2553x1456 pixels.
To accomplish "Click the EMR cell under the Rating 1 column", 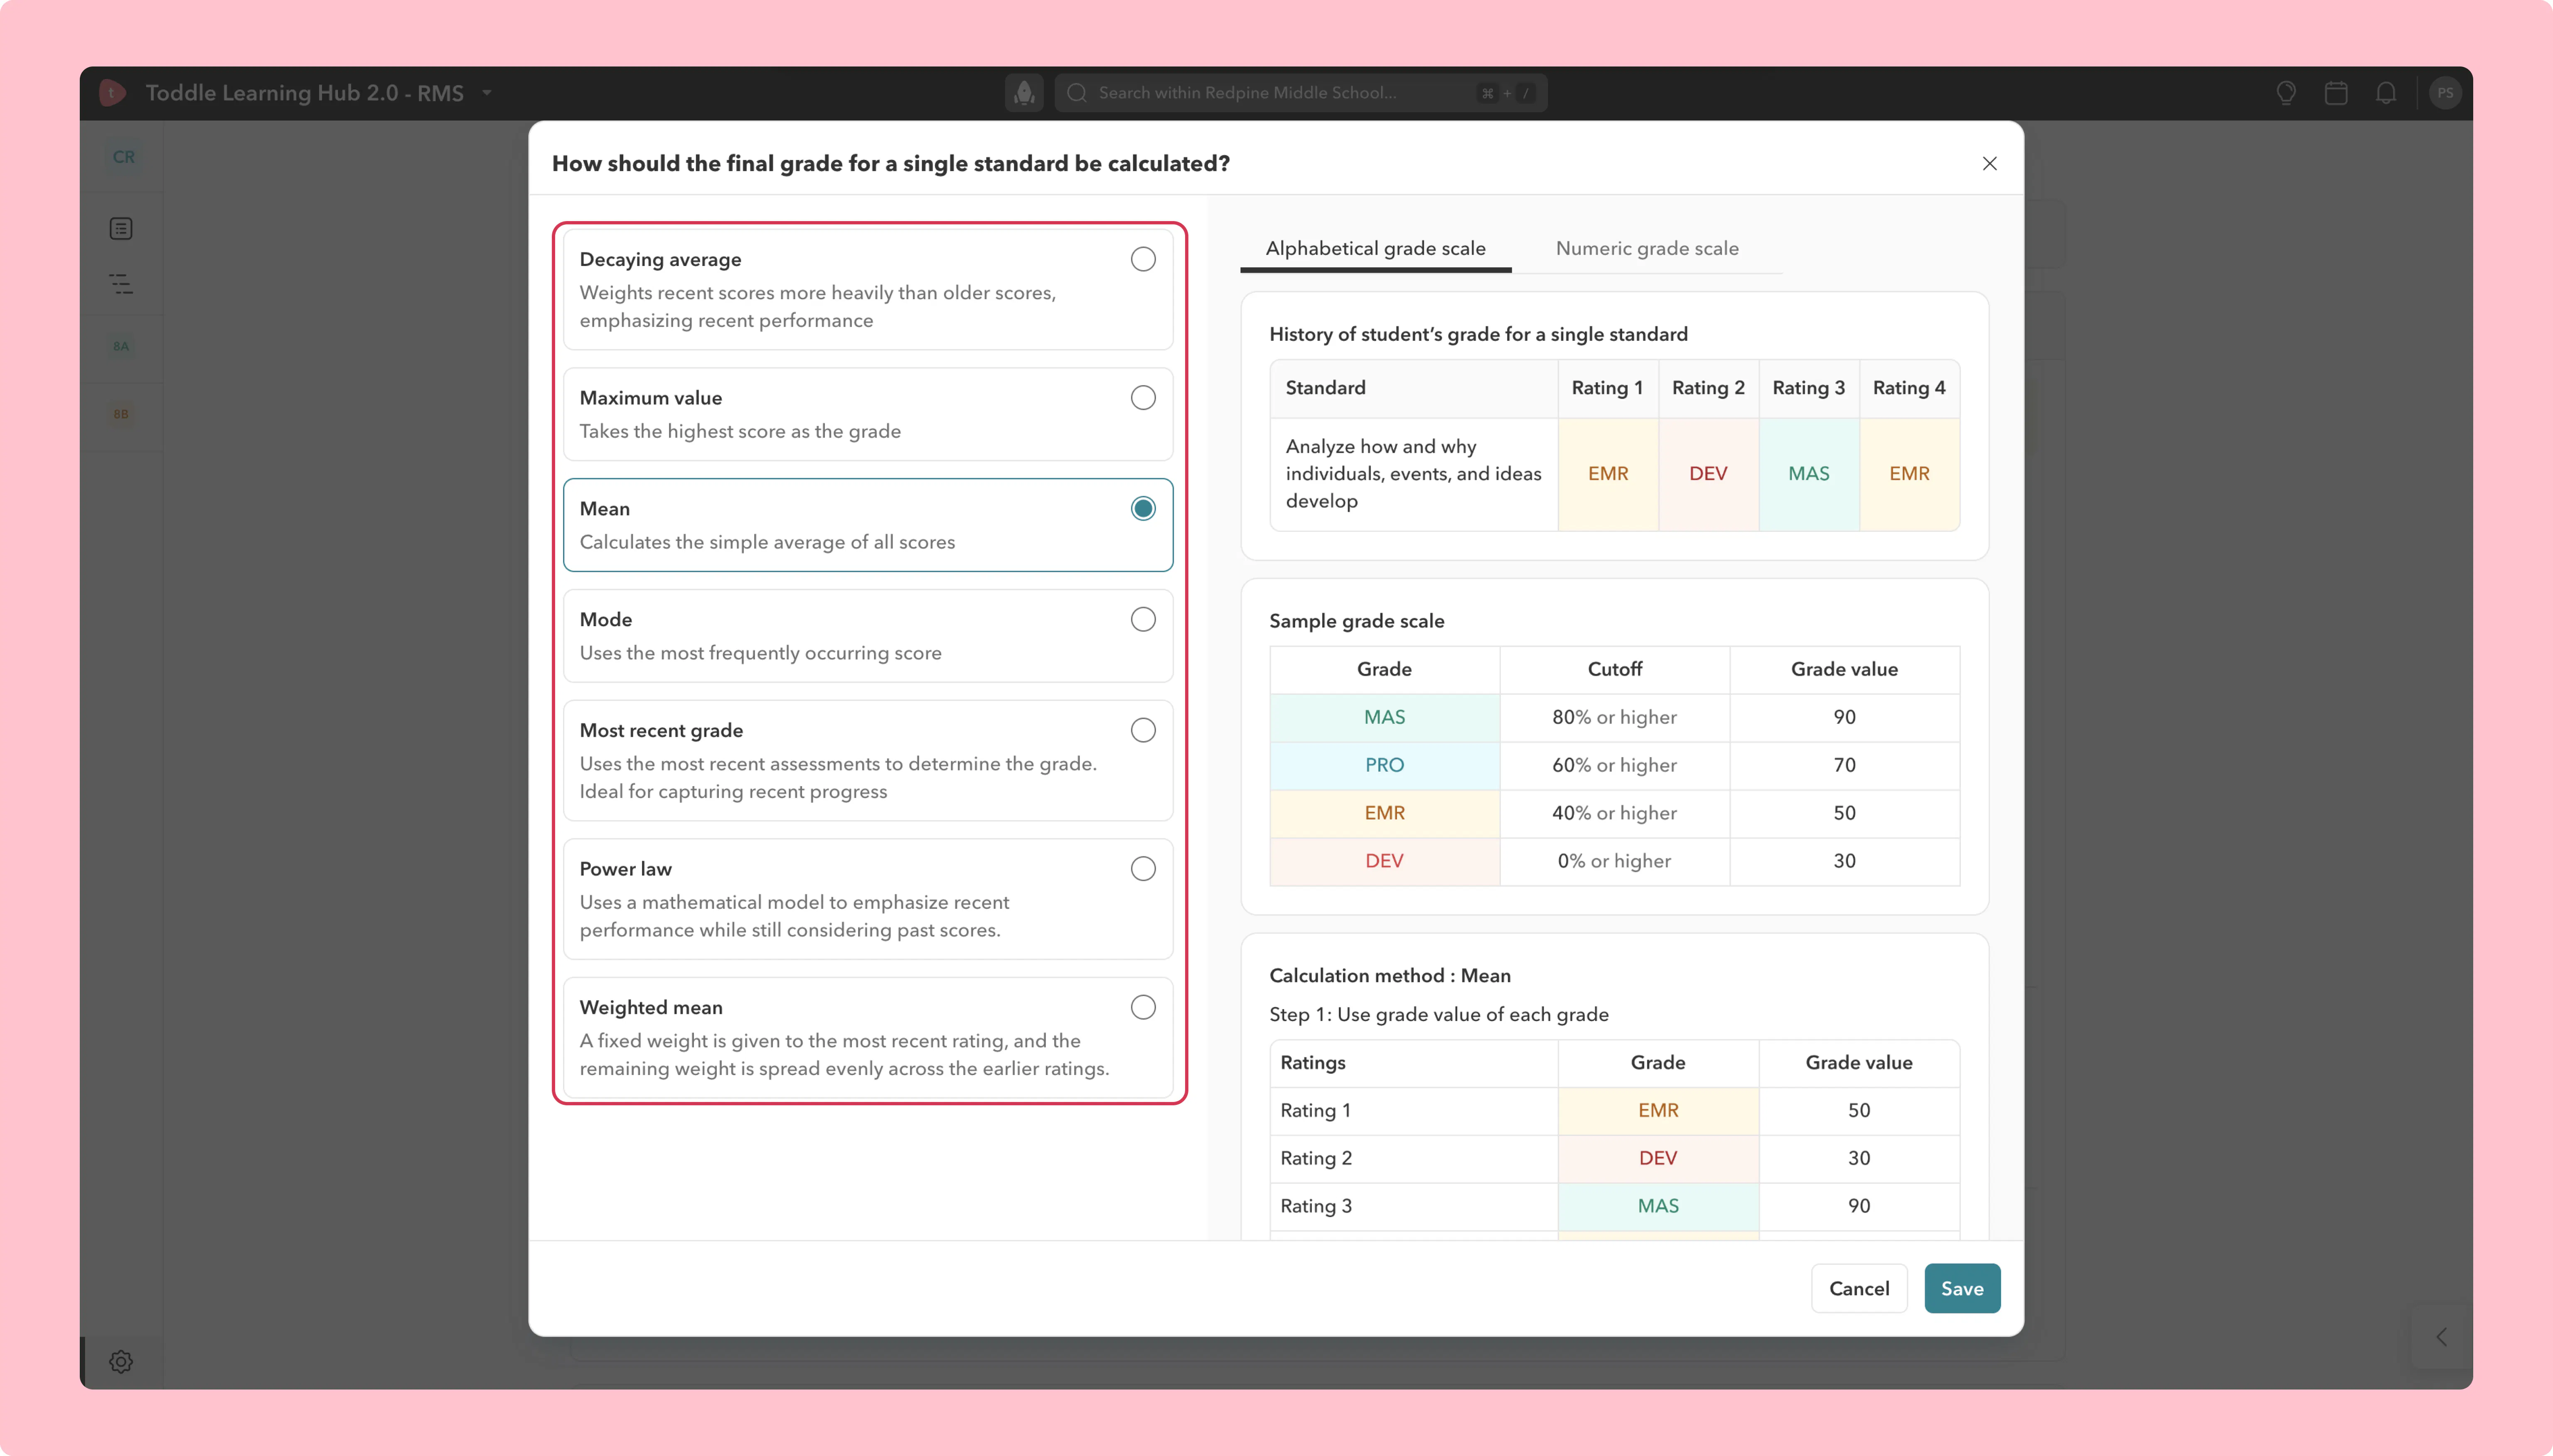I will 1608,474.
